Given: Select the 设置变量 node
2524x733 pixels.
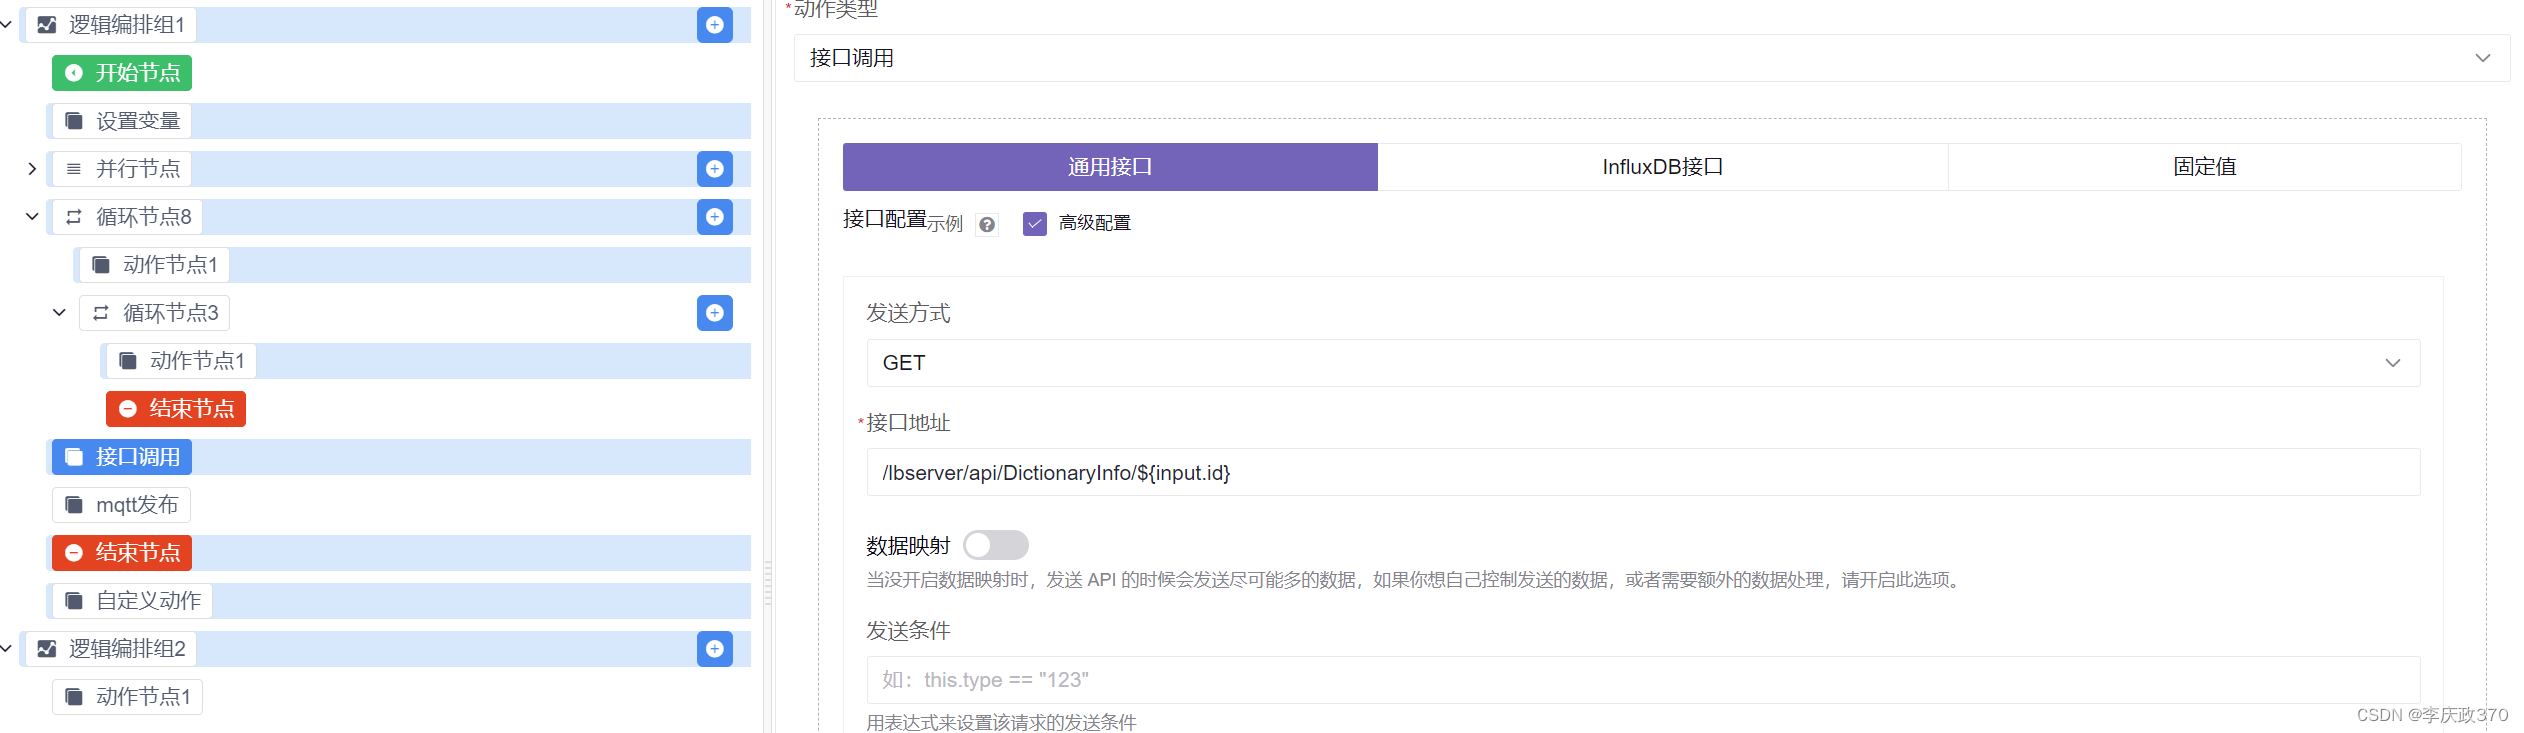Looking at the screenshot, I should [122, 121].
